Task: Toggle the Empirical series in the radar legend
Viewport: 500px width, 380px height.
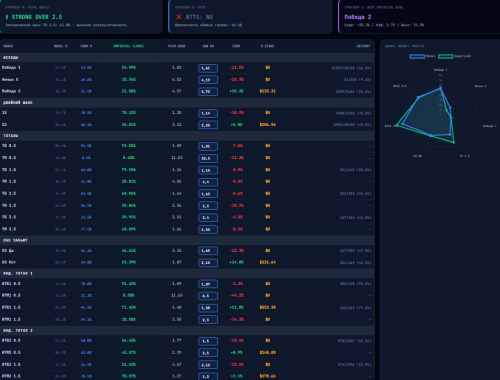Action: coord(445,56)
